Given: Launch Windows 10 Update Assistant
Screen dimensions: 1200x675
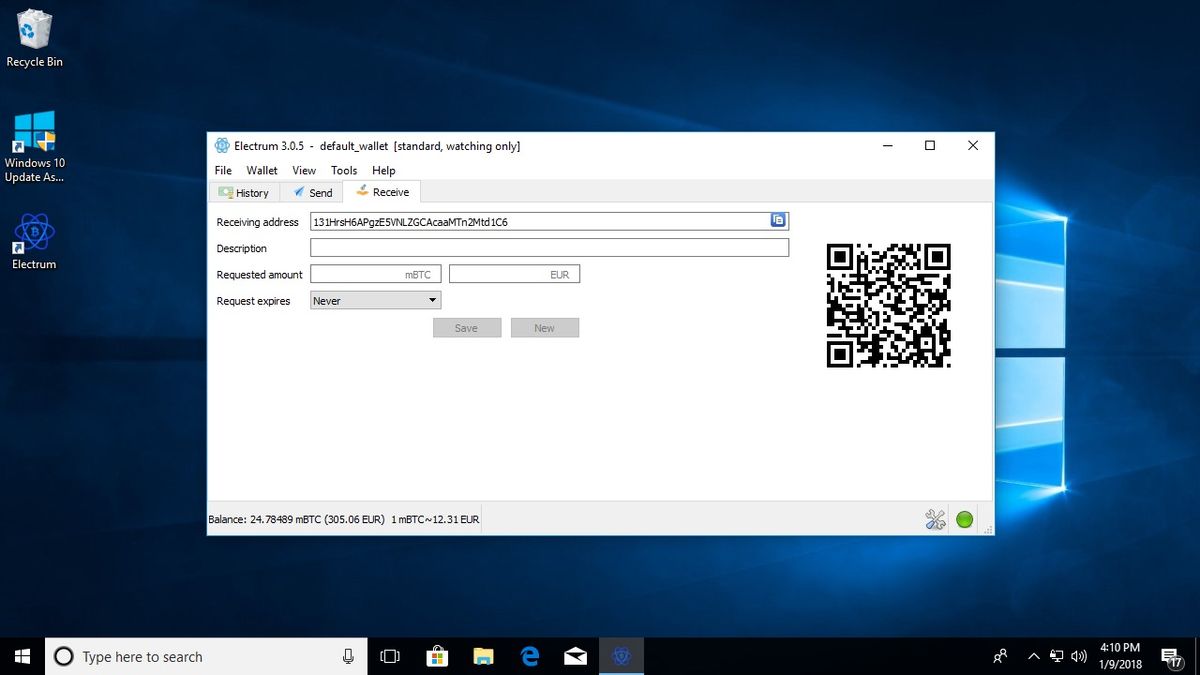Looking at the screenshot, I should click(x=35, y=135).
